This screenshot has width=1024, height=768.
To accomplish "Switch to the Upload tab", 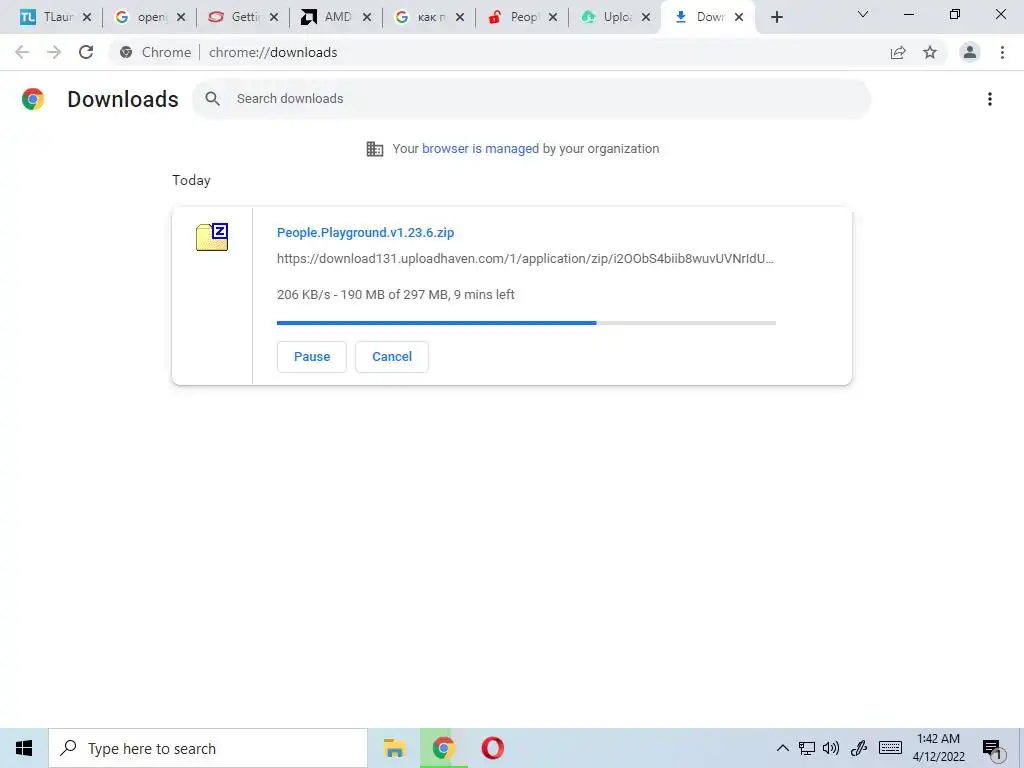I will click(x=616, y=17).
